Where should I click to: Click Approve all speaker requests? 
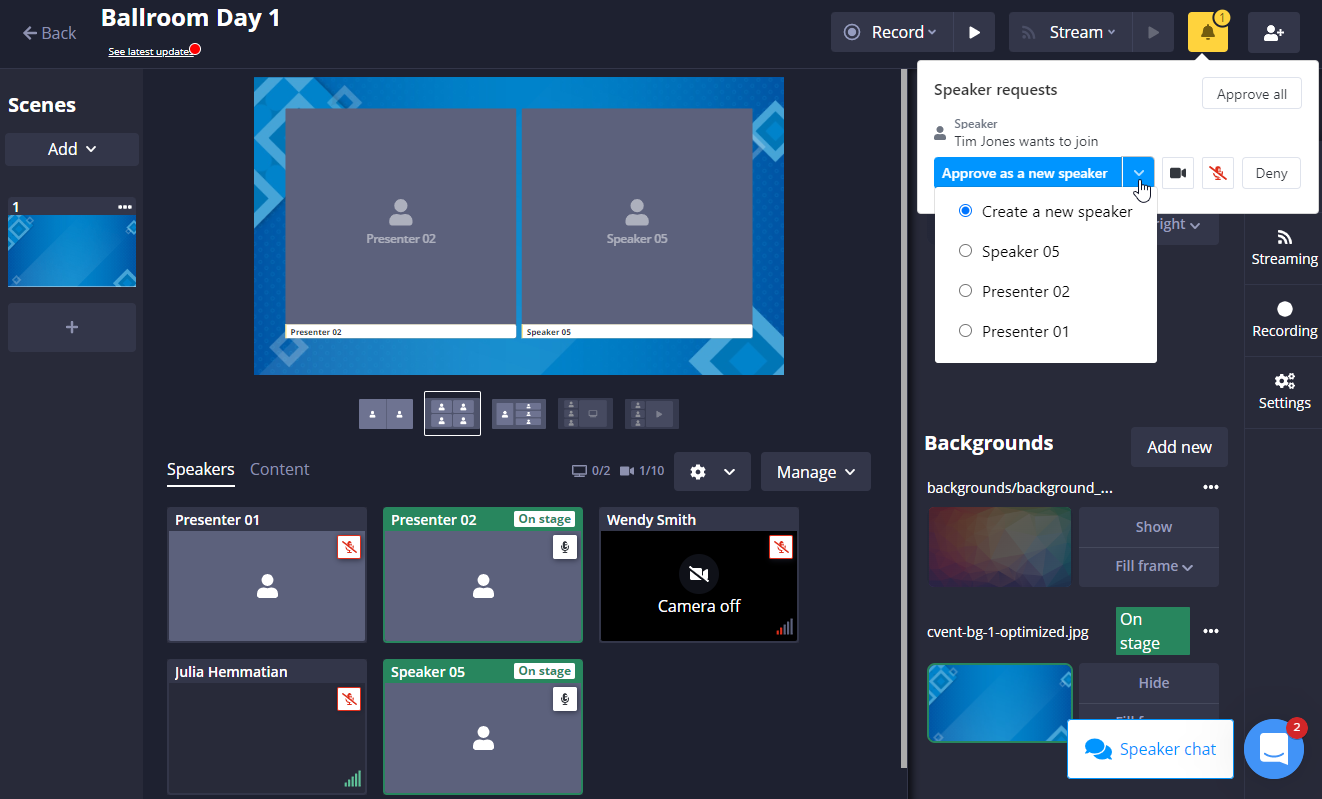1252,94
